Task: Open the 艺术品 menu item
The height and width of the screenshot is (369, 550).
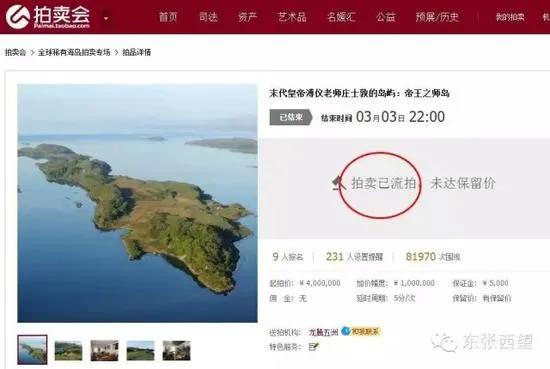Action: point(292,17)
